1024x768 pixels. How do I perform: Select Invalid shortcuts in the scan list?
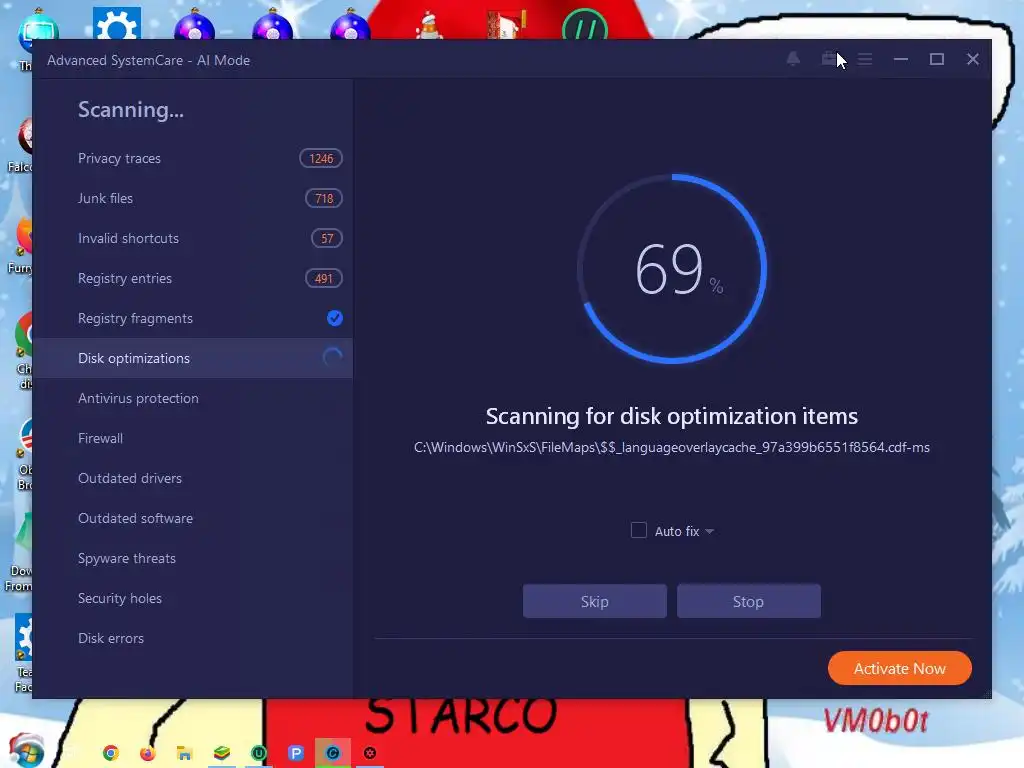coord(193,238)
